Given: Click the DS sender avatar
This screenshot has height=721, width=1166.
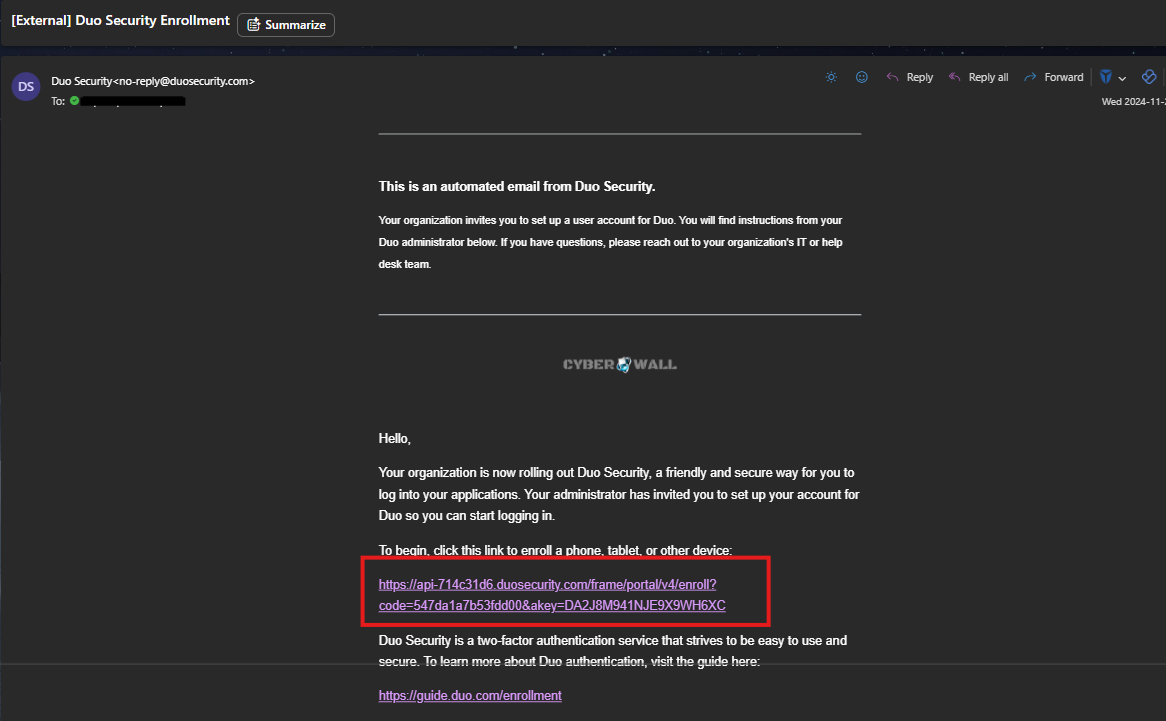Looking at the screenshot, I should coord(26,87).
